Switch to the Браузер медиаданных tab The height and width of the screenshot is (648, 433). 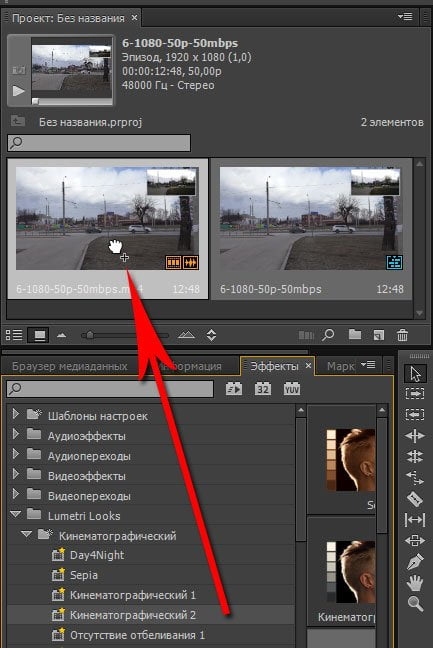(69, 366)
